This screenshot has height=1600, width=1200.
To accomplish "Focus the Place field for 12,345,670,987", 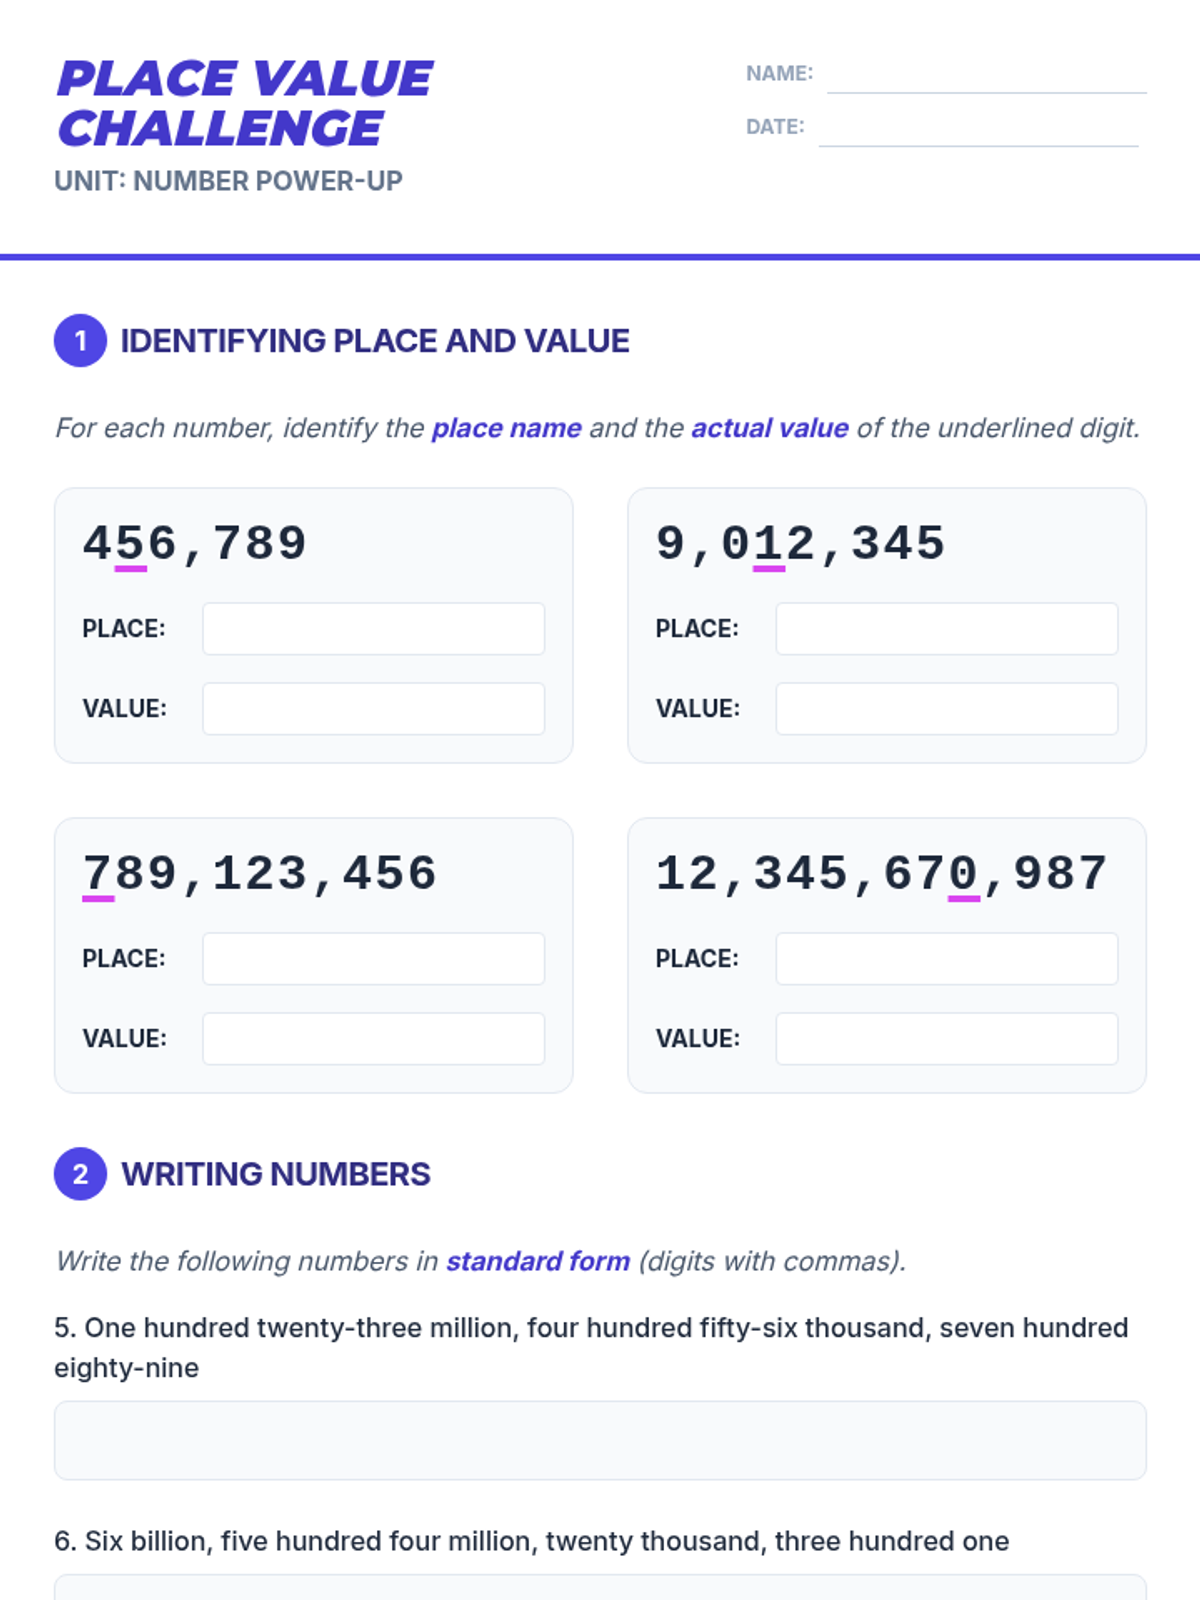I will click(x=946, y=959).
